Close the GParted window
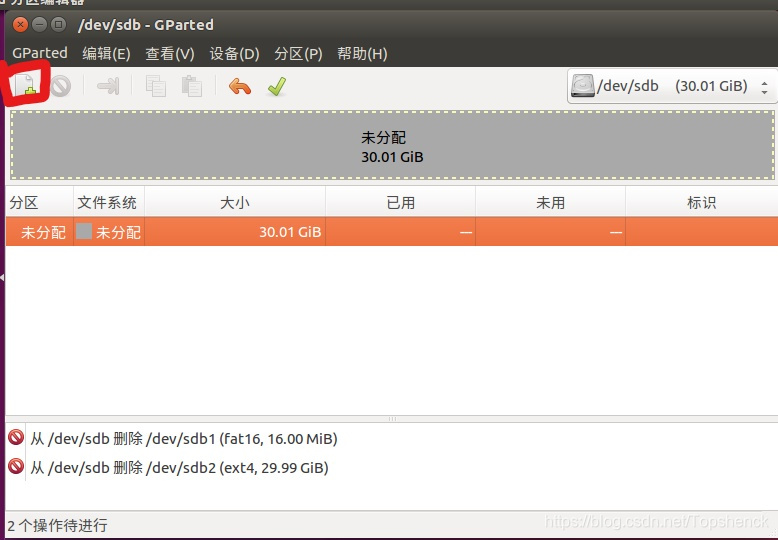 coord(20,24)
